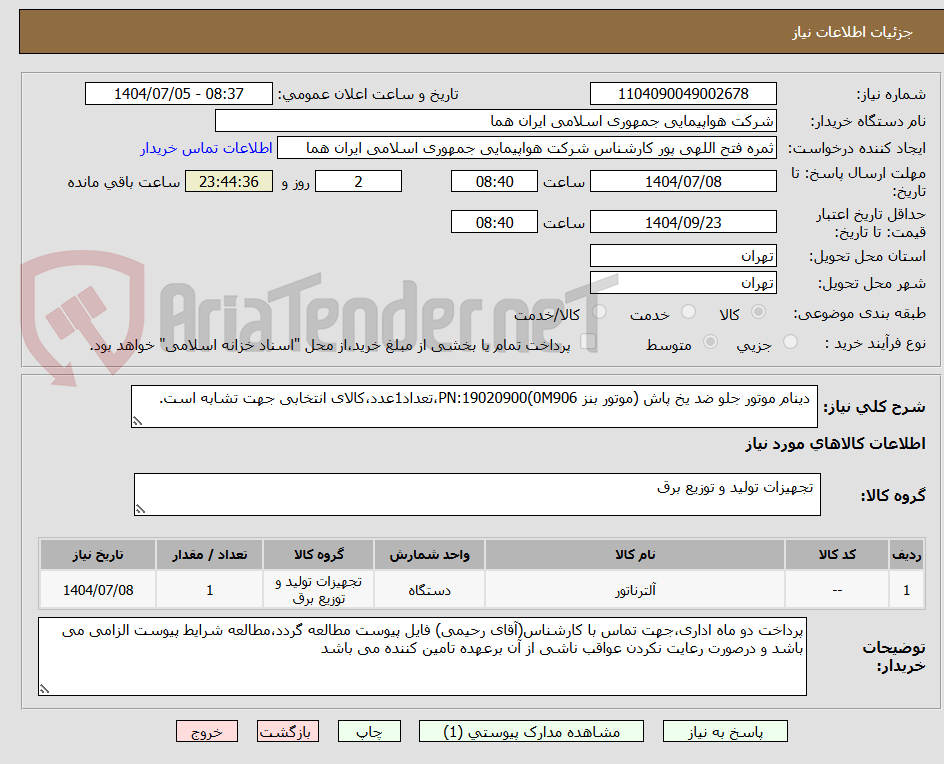Select the "متوسط" purchase process option
The image size is (944, 764).
[x=711, y=341]
